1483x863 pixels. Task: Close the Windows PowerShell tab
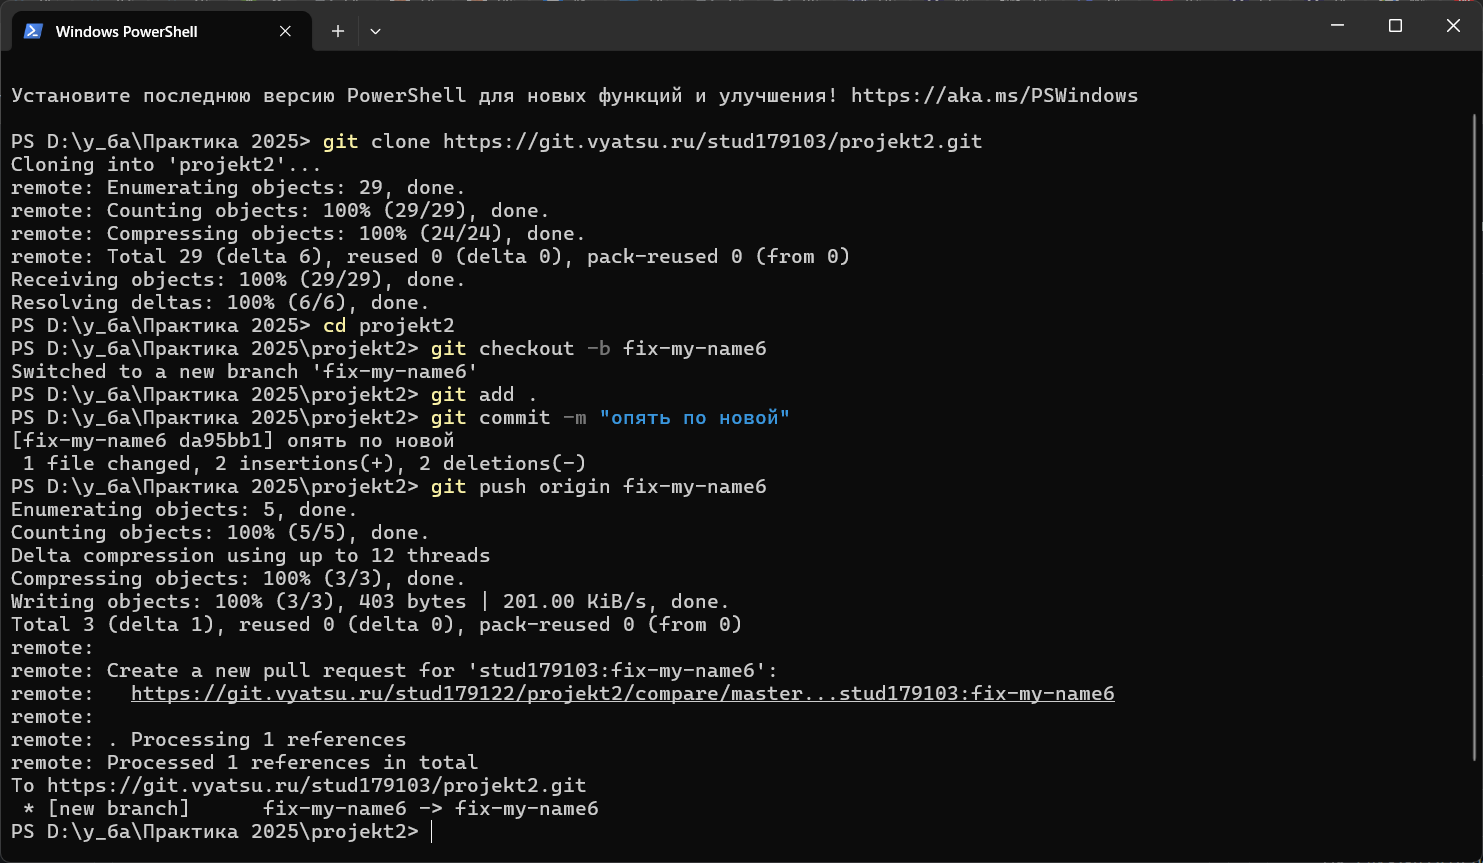[x=285, y=31]
